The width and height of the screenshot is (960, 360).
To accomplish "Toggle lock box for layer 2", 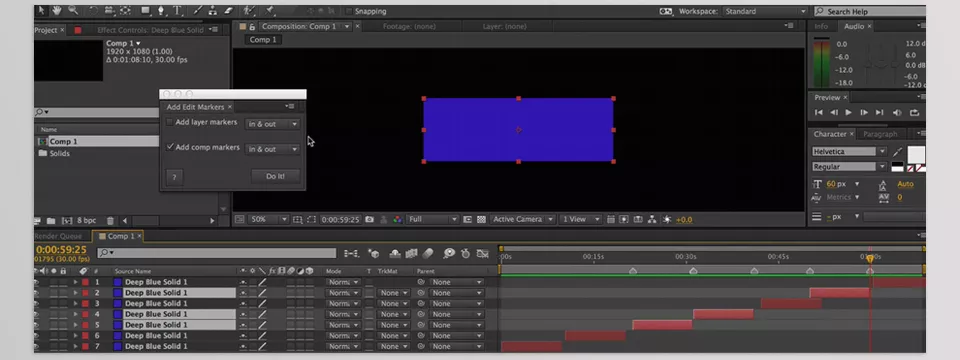I will [x=64, y=293].
